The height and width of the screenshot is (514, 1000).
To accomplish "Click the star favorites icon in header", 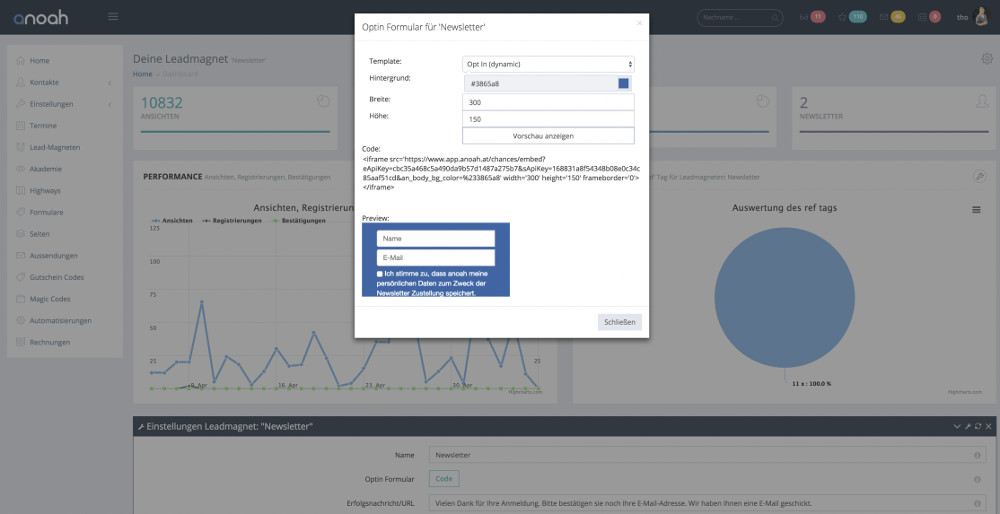I will (842, 17).
